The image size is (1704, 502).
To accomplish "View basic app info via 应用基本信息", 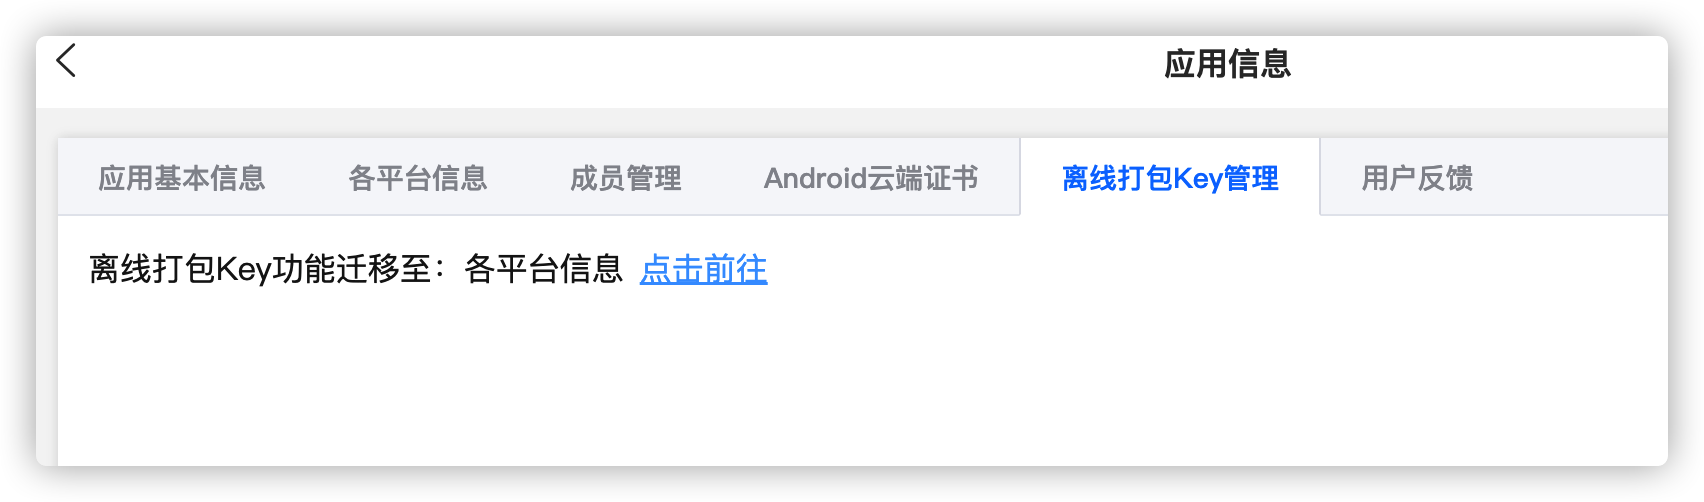I will click(181, 178).
